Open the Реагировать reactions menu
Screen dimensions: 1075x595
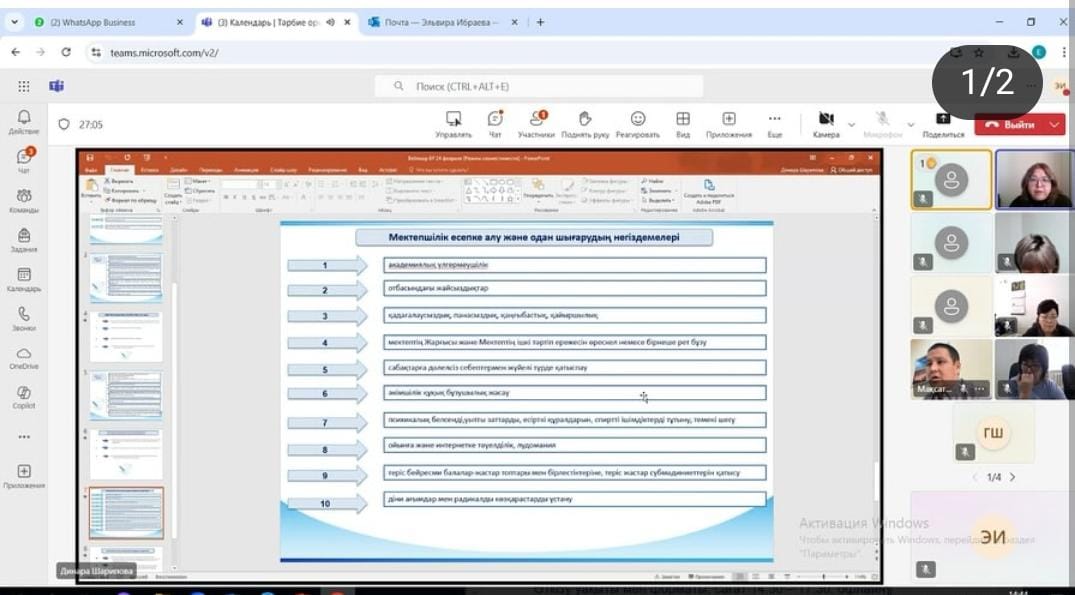click(x=637, y=123)
